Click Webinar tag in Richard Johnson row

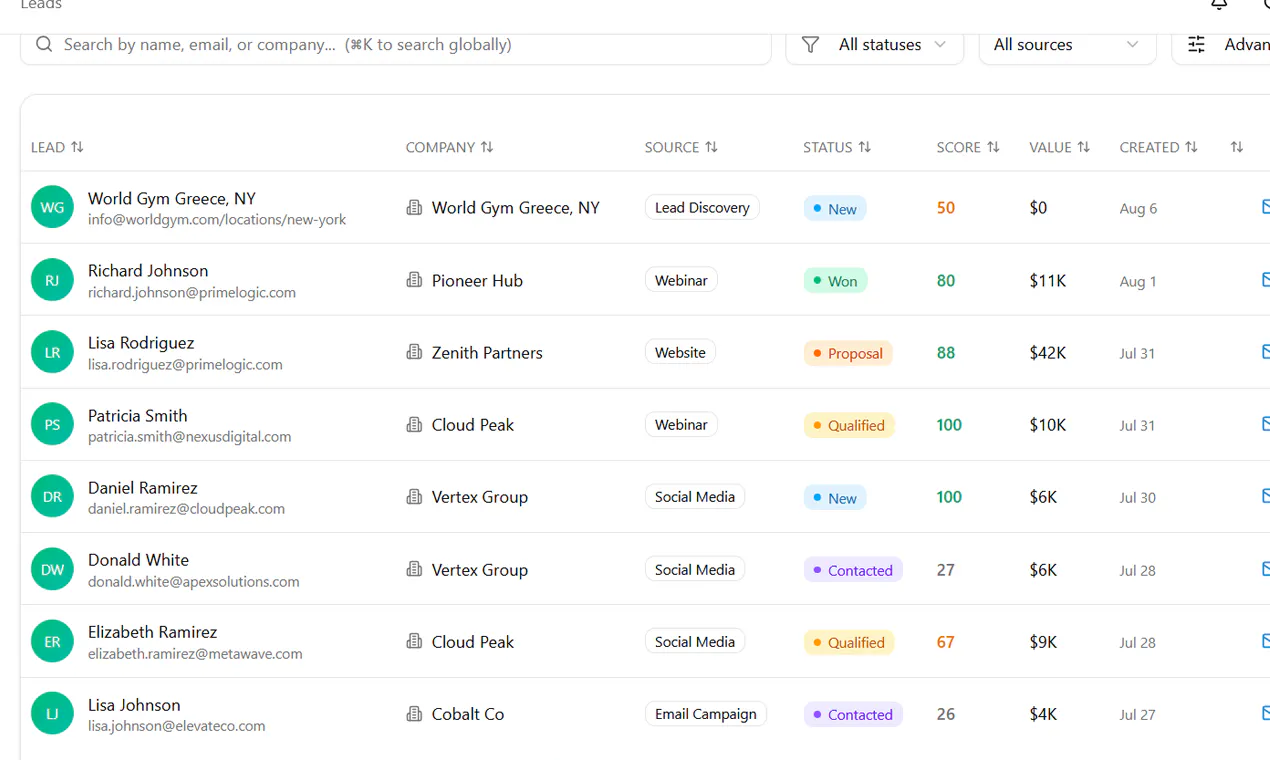point(681,280)
